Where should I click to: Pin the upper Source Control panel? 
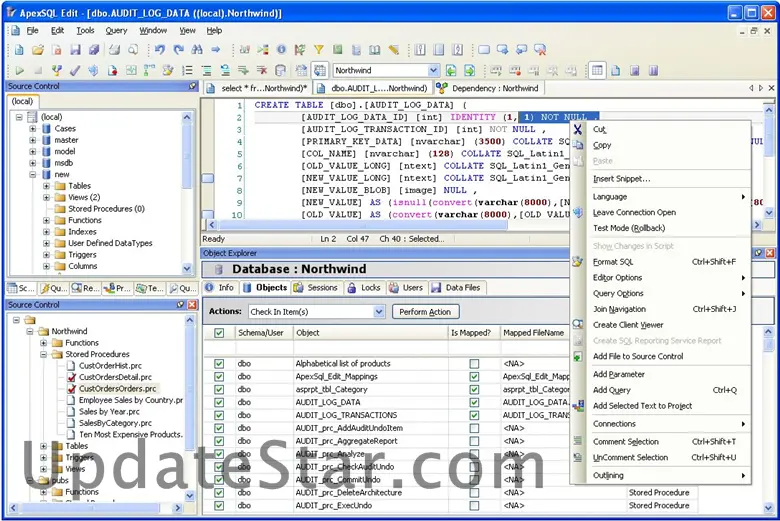[193, 86]
